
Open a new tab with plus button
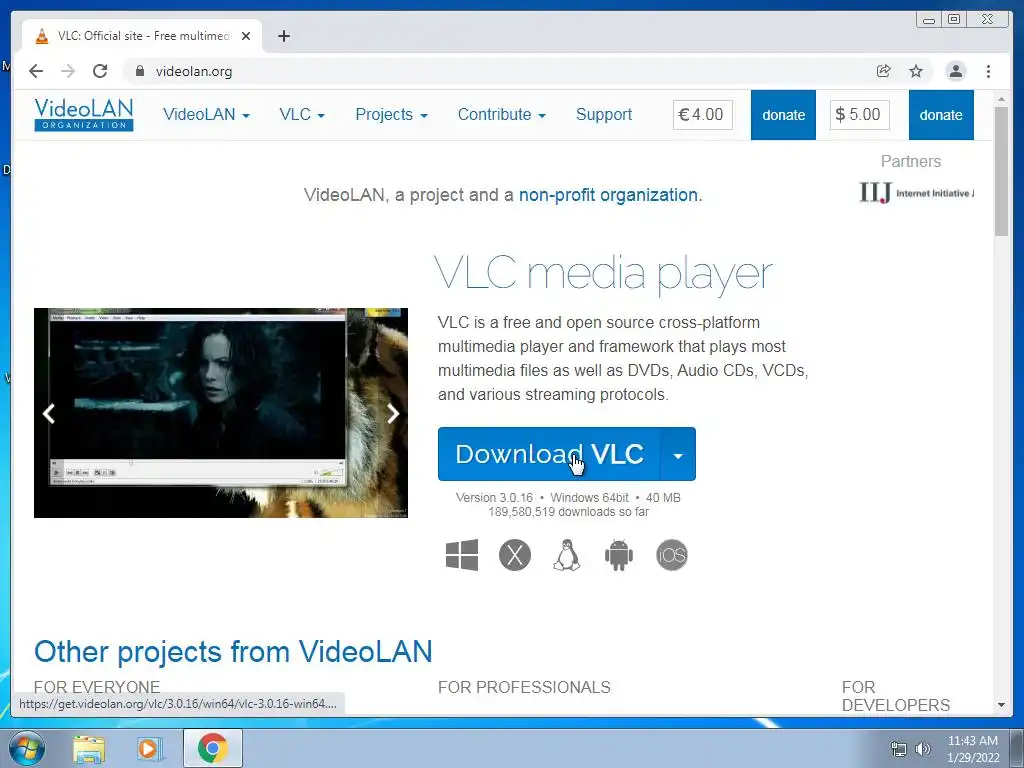[x=283, y=36]
